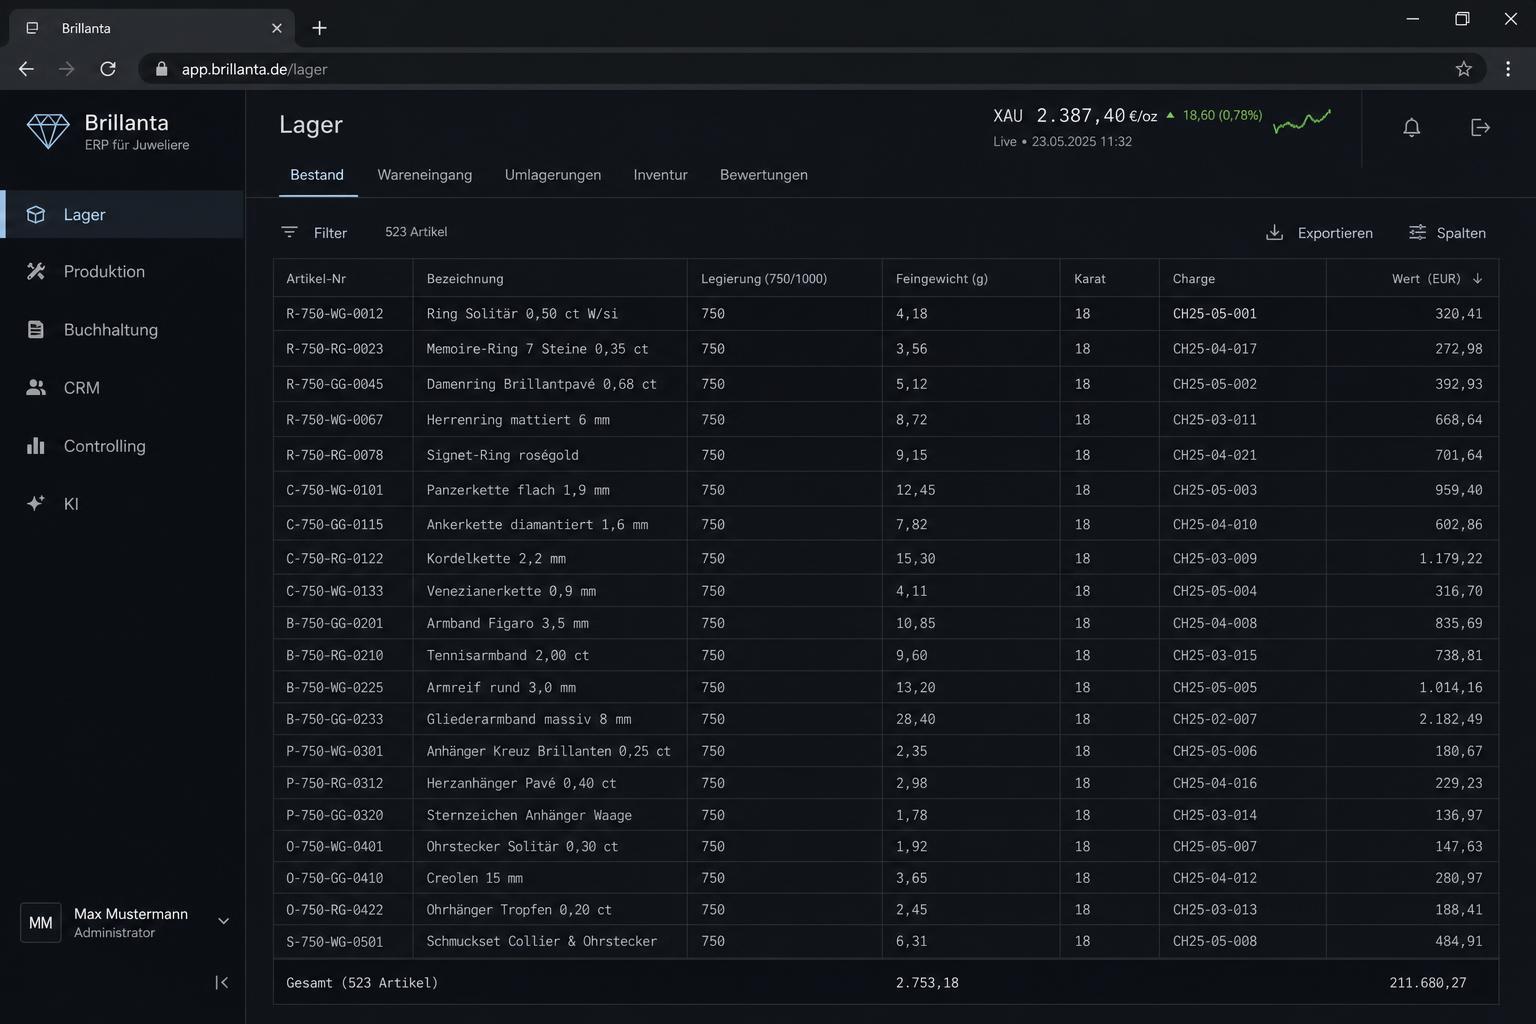Click weight 13,20 of Armreif rund
Image resolution: width=1536 pixels, height=1024 pixels.
pos(915,687)
